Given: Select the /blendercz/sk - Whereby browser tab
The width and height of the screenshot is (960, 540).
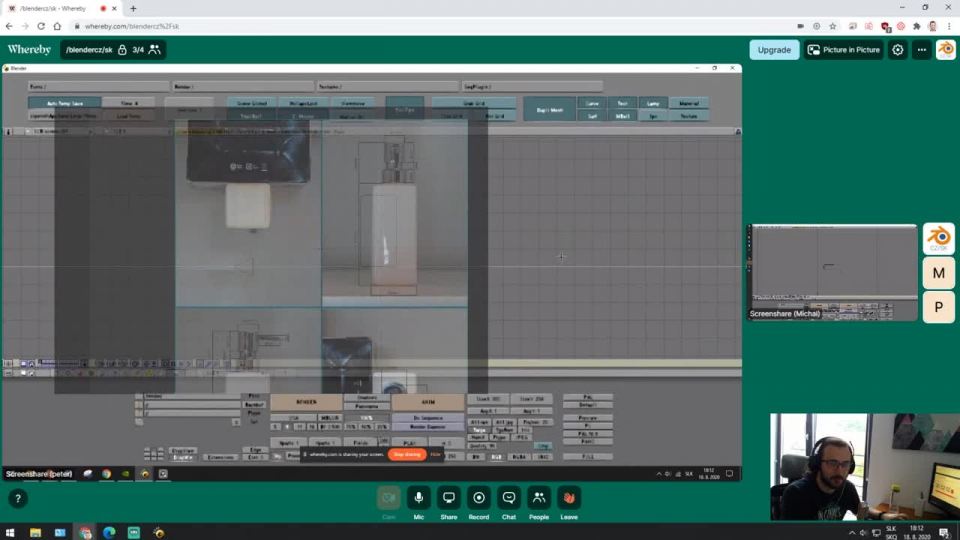Looking at the screenshot, I should (x=61, y=9).
